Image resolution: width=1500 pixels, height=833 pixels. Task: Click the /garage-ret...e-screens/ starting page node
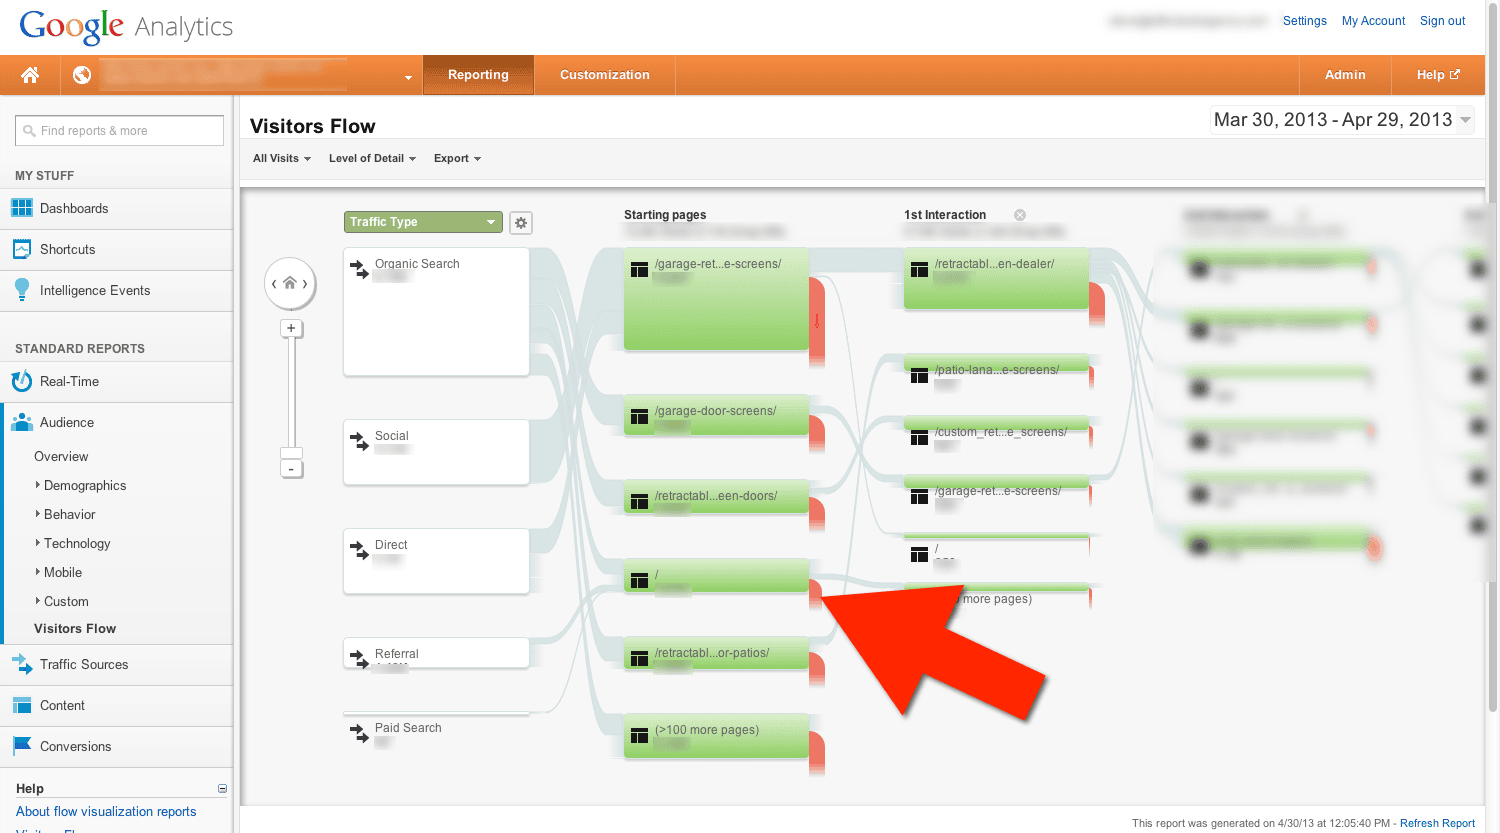(716, 299)
